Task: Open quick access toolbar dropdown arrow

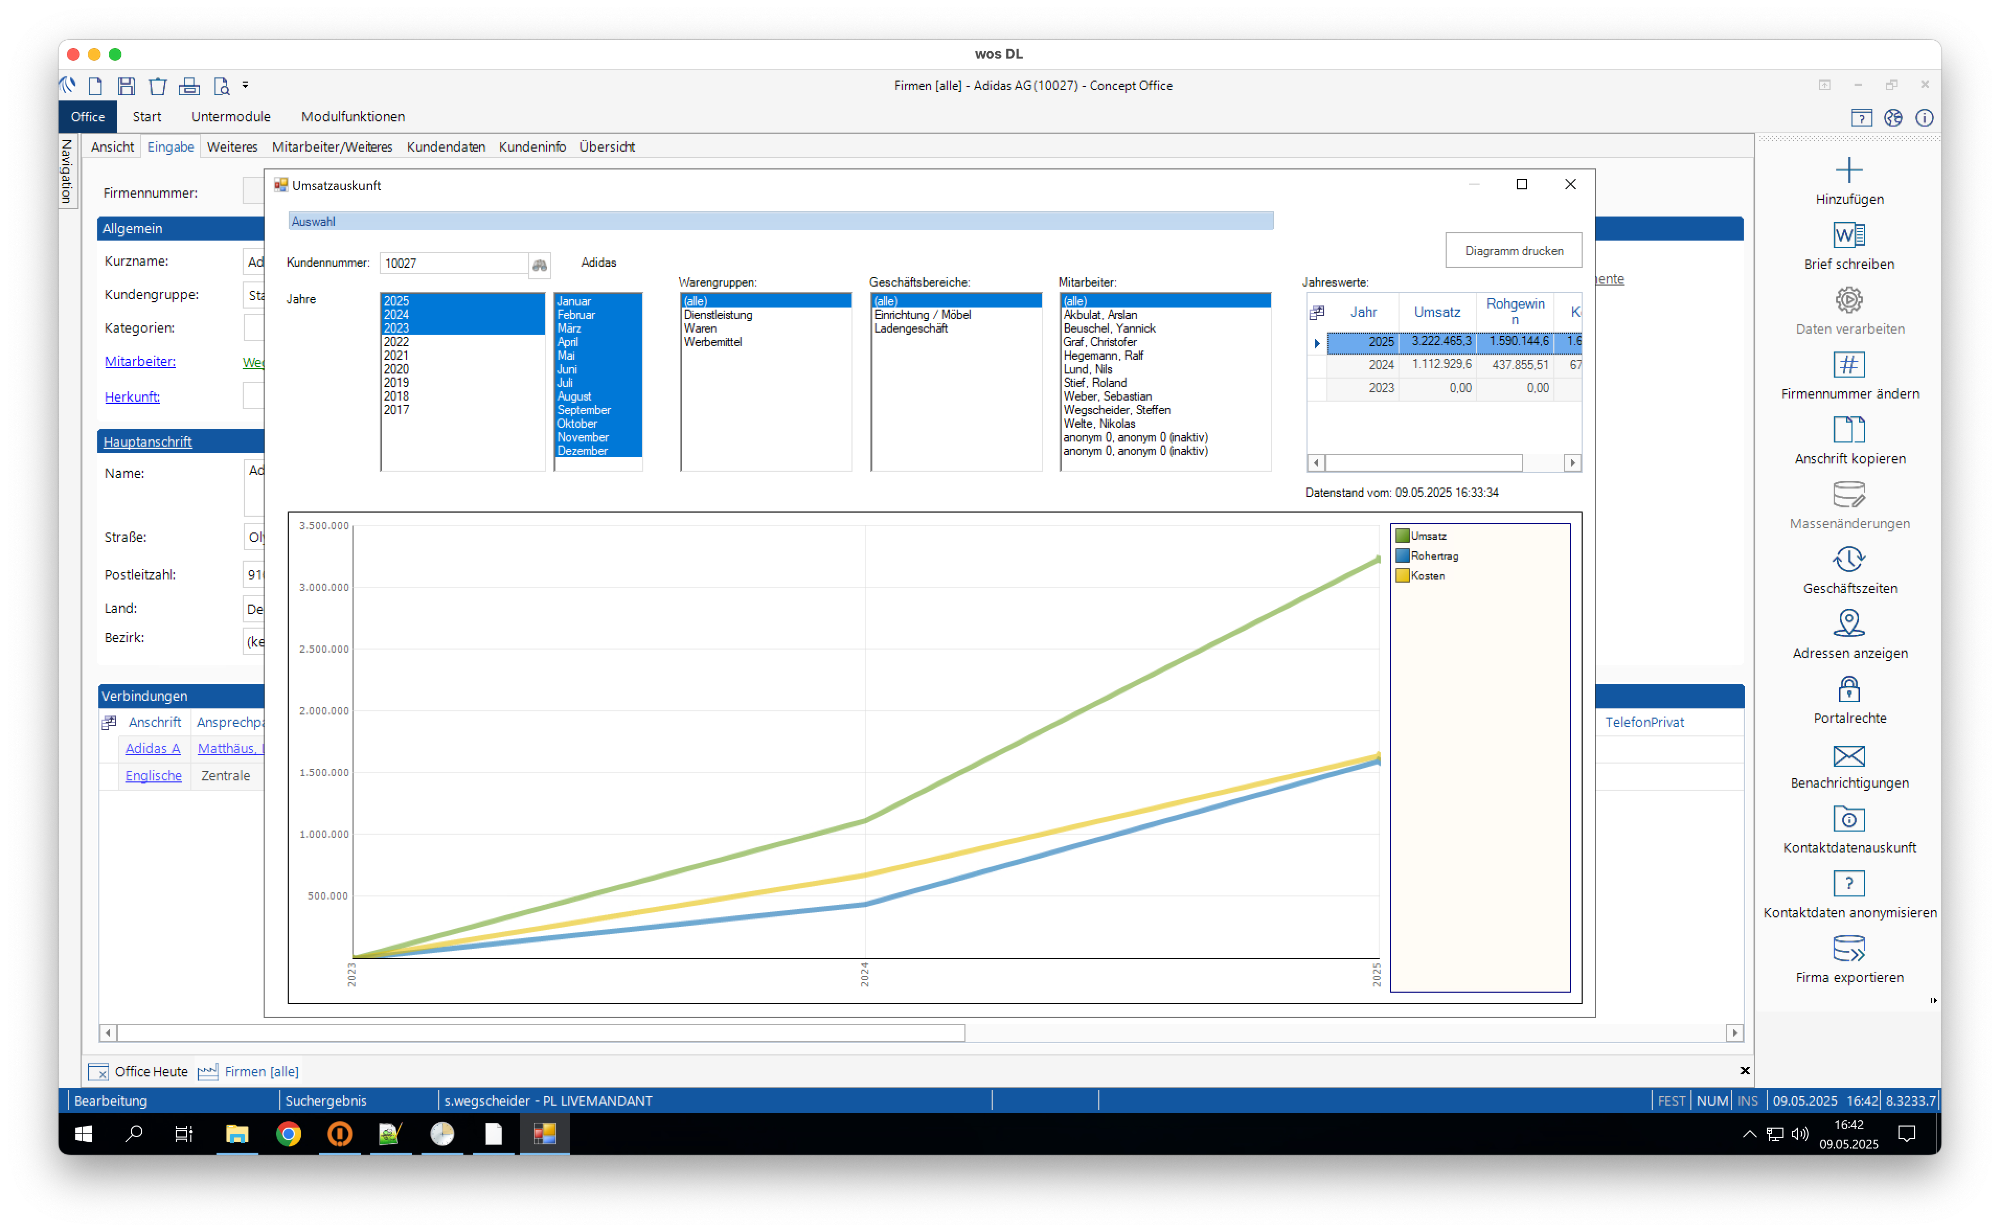Action: (x=245, y=86)
